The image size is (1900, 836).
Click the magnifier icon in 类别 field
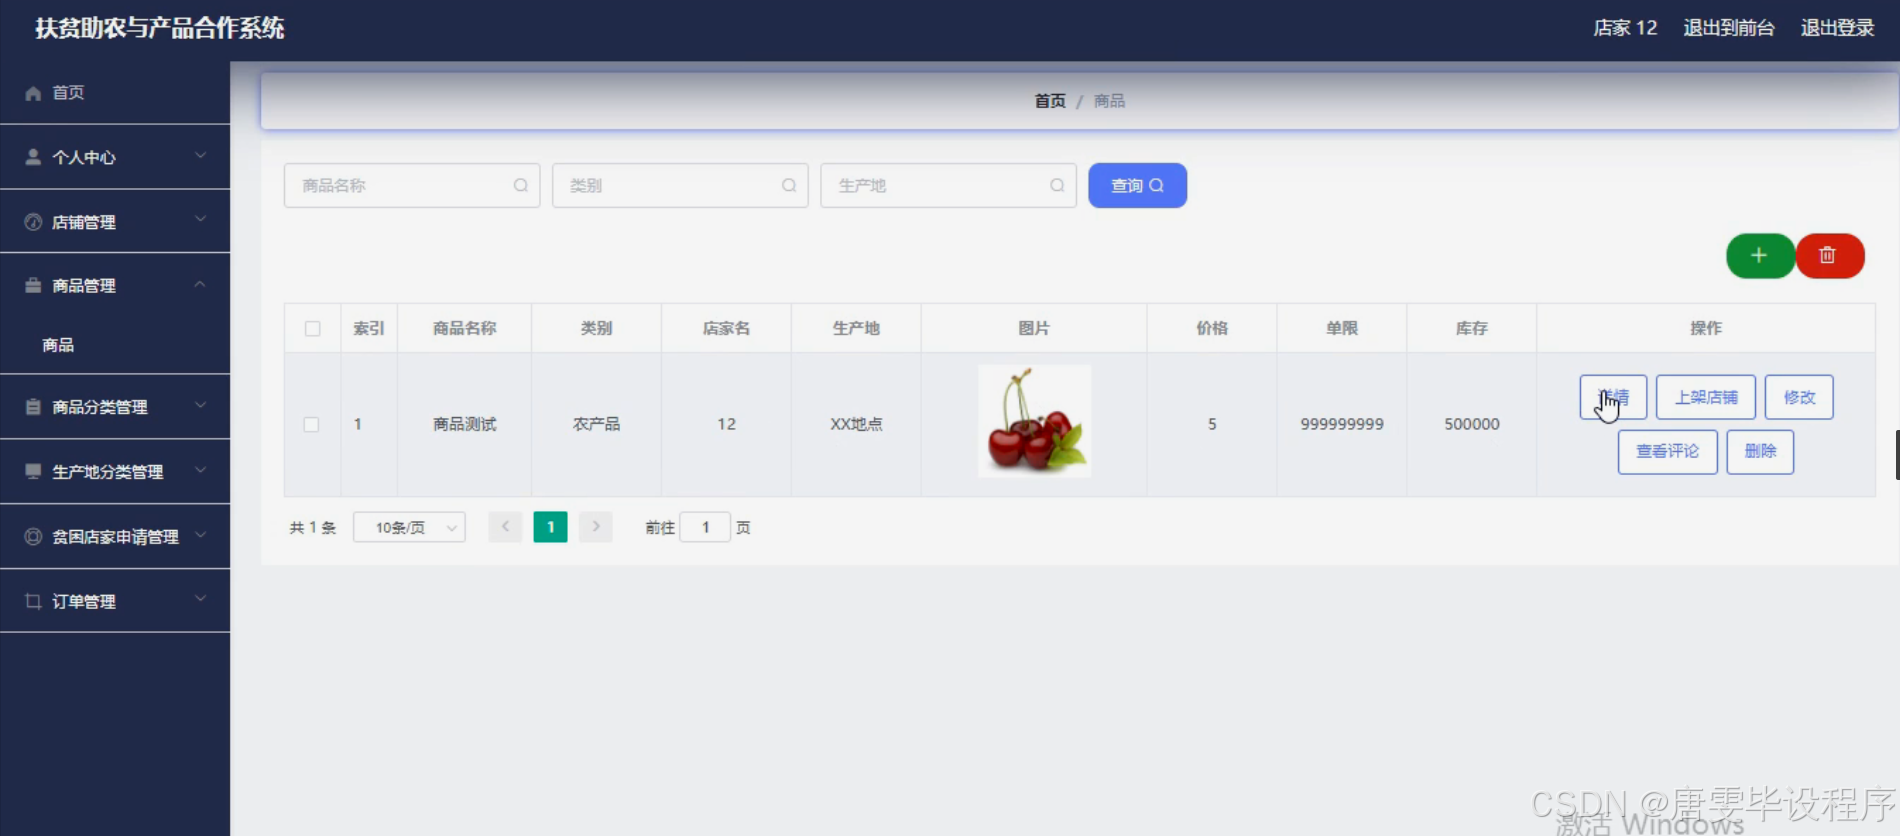789,185
